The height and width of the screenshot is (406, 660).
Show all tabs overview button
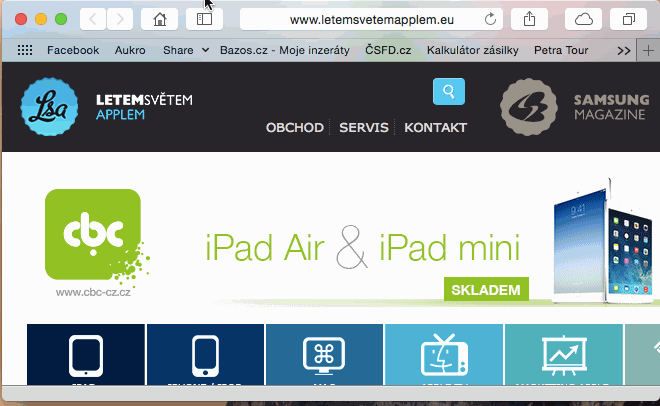pos(628,19)
